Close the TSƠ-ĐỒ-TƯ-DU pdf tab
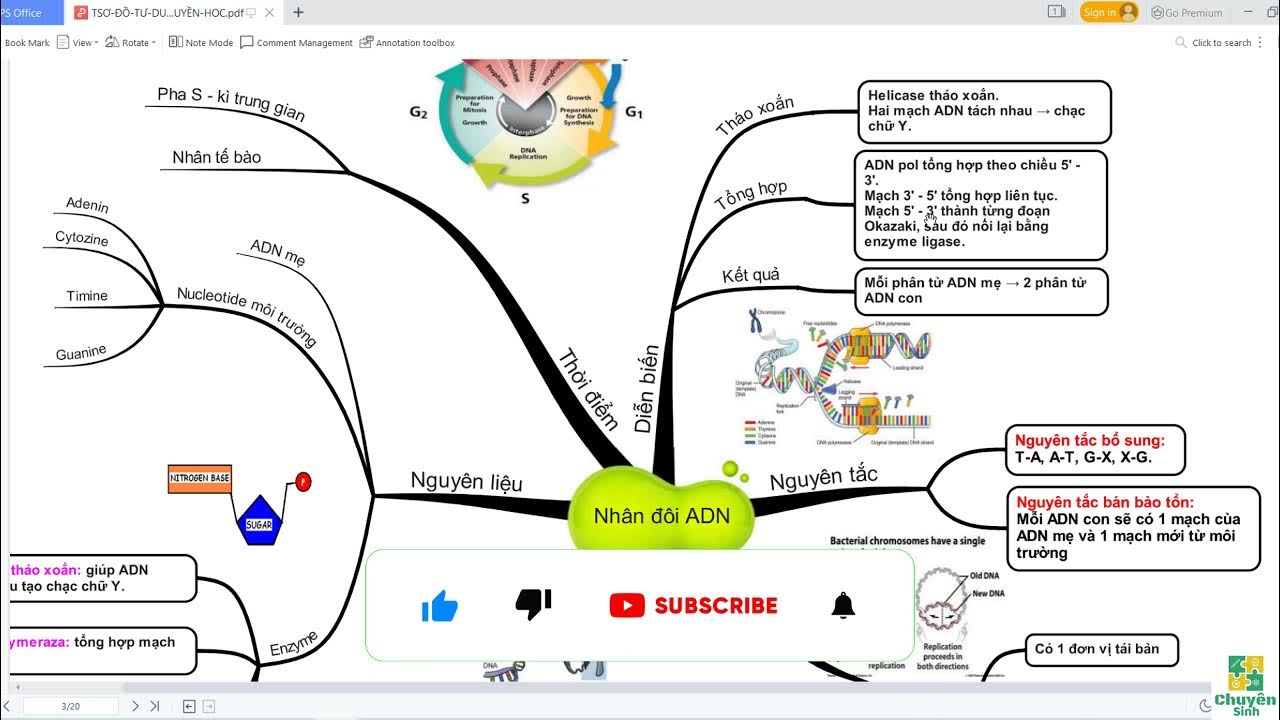 coord(269,13)
